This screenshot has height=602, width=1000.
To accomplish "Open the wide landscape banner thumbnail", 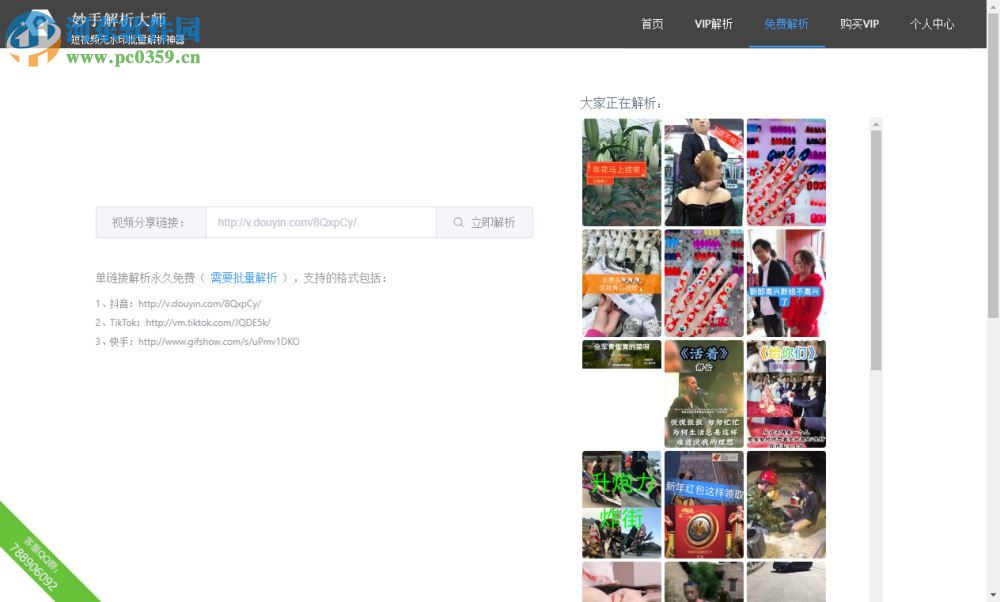I will (622, 355).
